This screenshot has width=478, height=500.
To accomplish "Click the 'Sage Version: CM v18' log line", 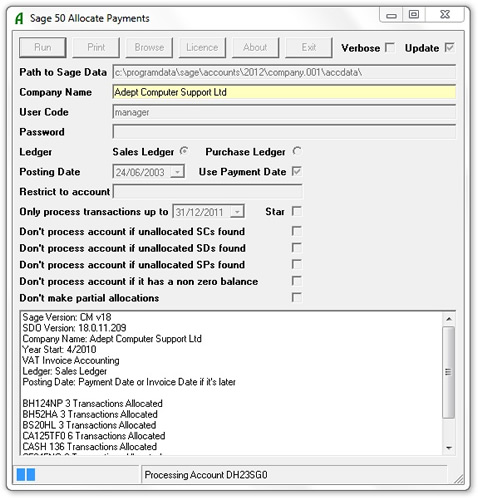I will 67,317.
